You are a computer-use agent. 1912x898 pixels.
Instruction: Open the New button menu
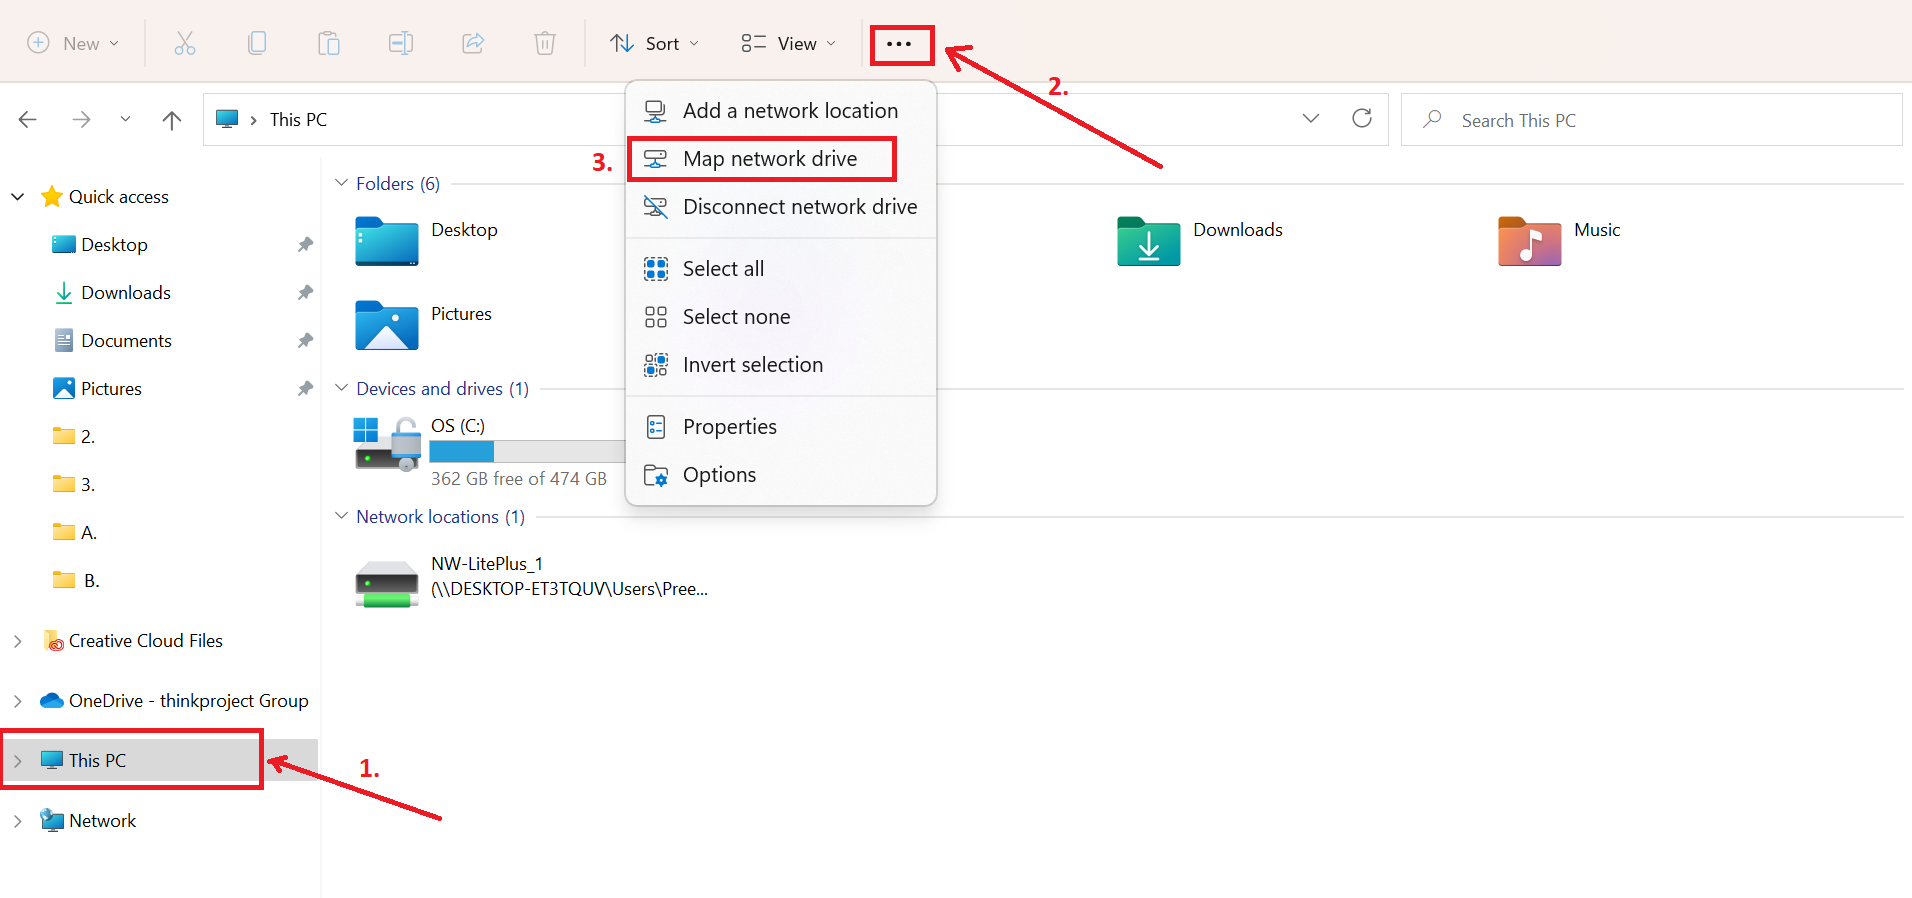(x=73, y=43)
